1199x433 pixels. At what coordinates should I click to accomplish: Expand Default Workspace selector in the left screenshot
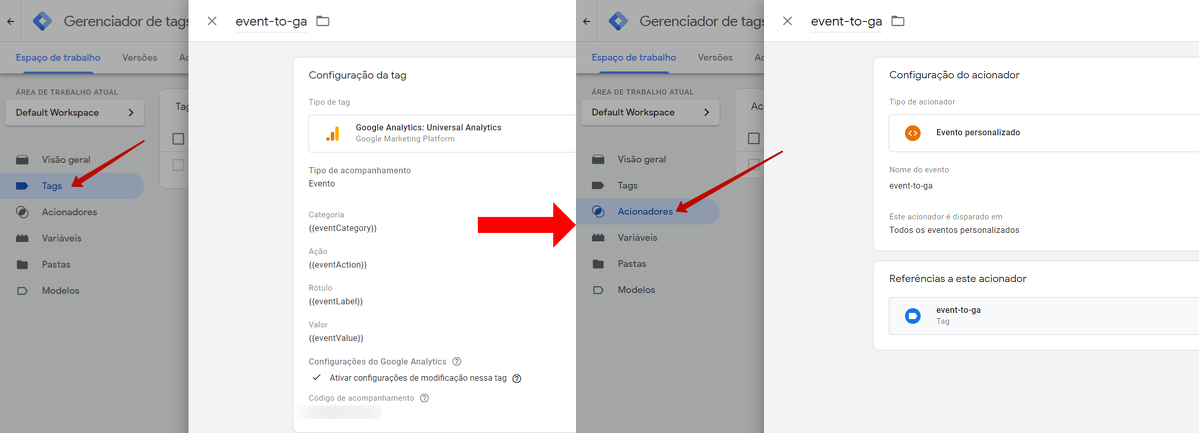(x=74, y=113)
